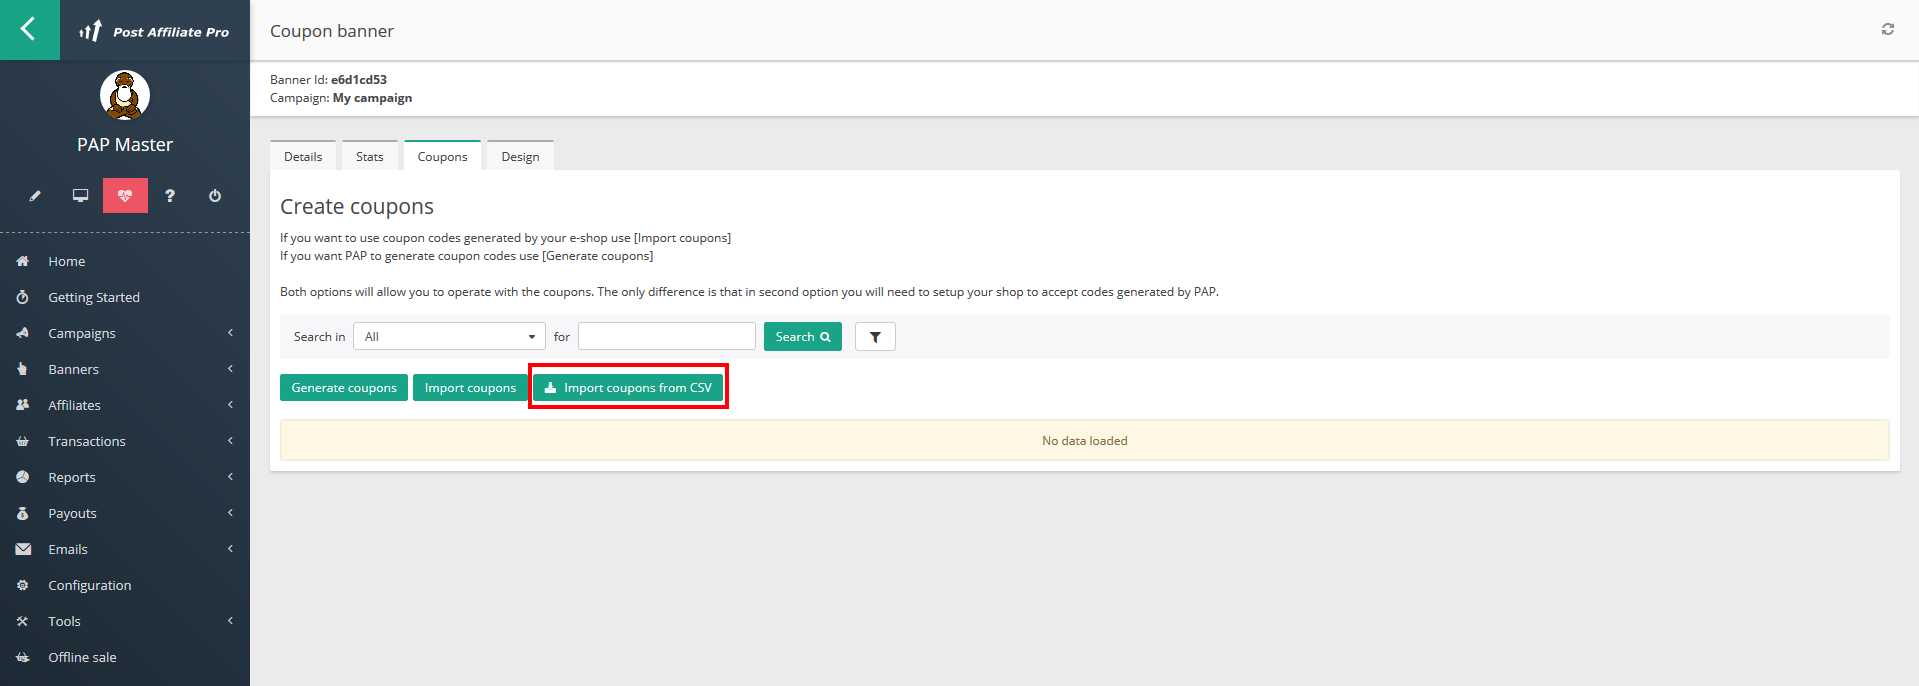Click the refresh icon at top right
This screenshot has height=686, width=1919.
pos(1887,30)
